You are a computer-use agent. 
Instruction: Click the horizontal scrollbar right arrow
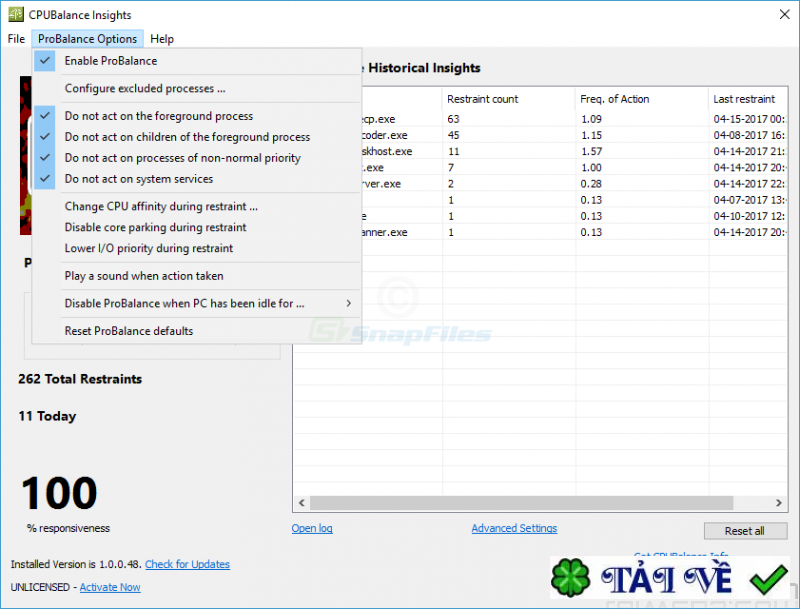[779, 503]
